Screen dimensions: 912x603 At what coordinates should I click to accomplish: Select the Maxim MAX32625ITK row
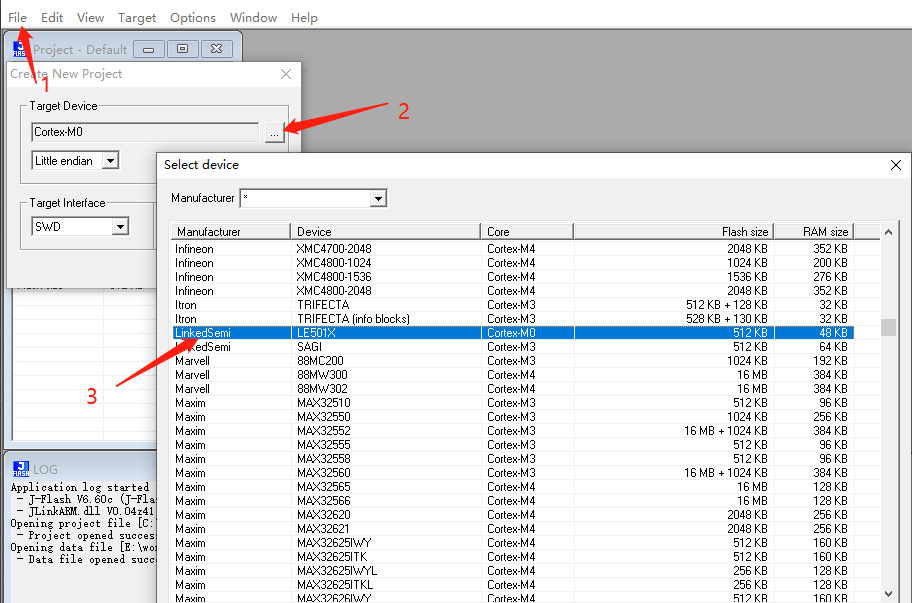(514, 556)
